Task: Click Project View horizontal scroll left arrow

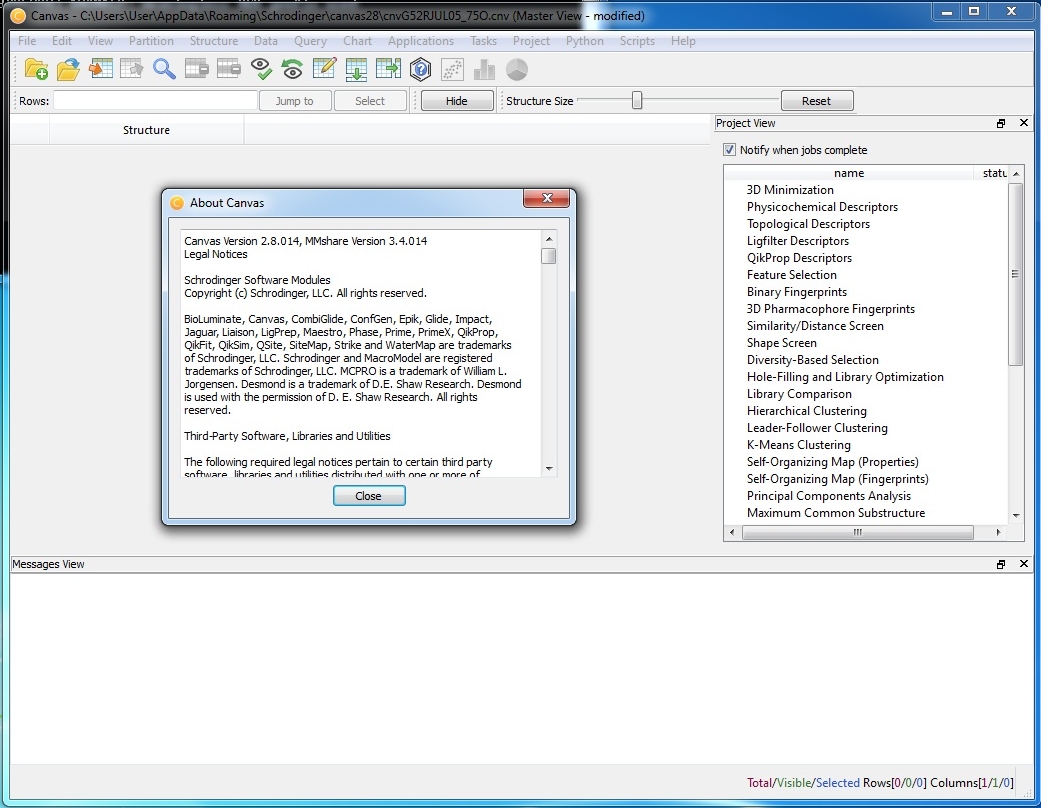Action: [732, 532]
